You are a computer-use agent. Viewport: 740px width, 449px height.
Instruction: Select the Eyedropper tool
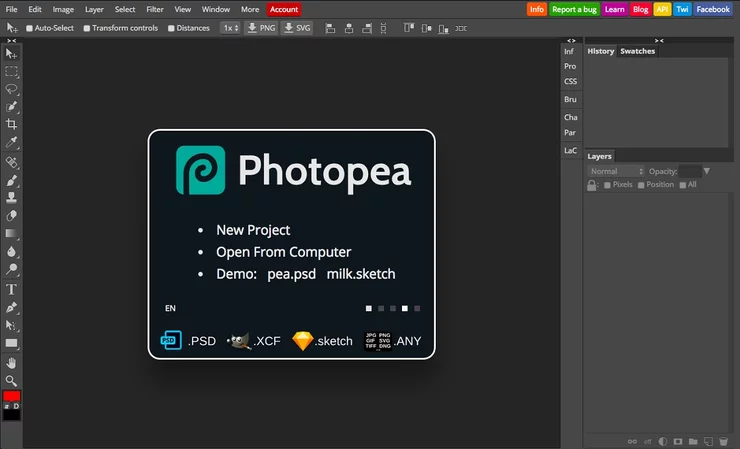tap(11, 142)
